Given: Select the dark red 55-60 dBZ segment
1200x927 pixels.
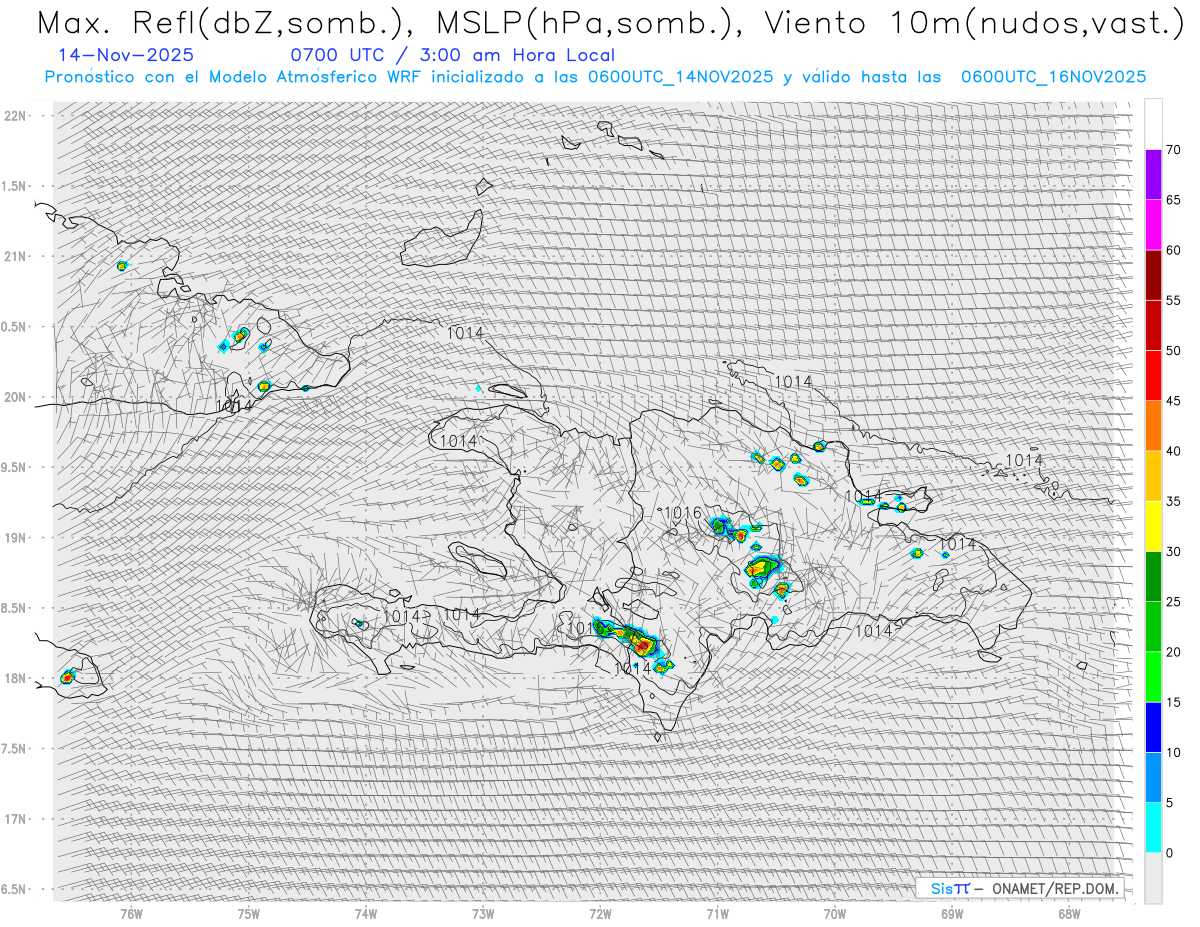Looking at the screenshot, I should 1153,275.
